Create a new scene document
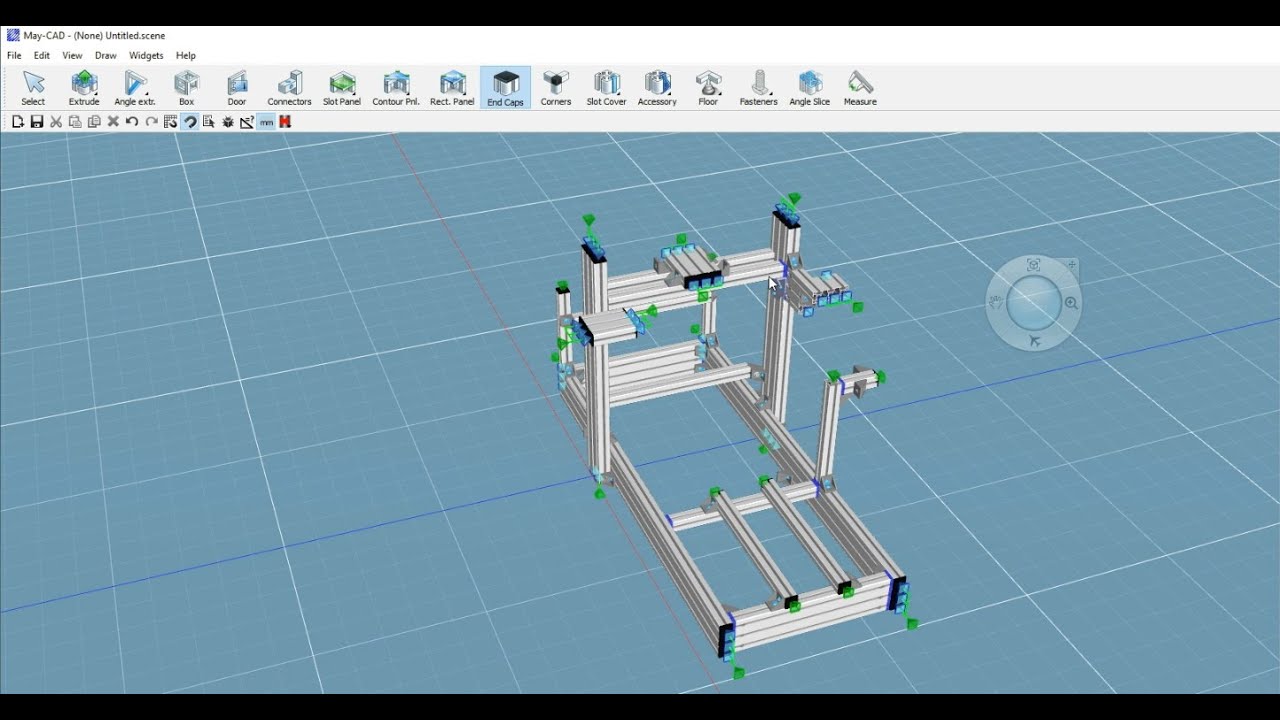 (17, 122)
